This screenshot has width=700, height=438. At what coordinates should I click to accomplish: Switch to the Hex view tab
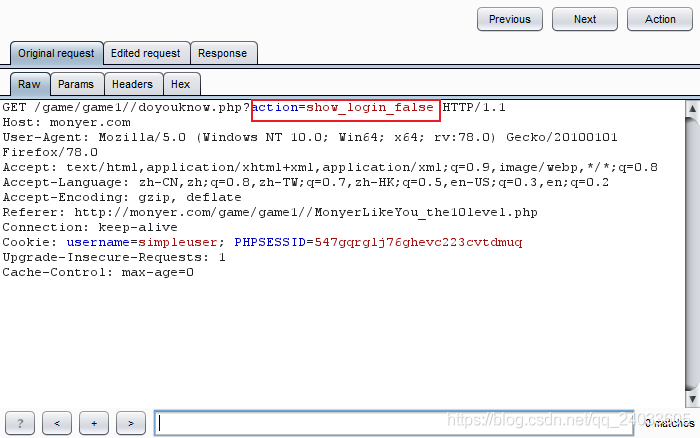181,84
